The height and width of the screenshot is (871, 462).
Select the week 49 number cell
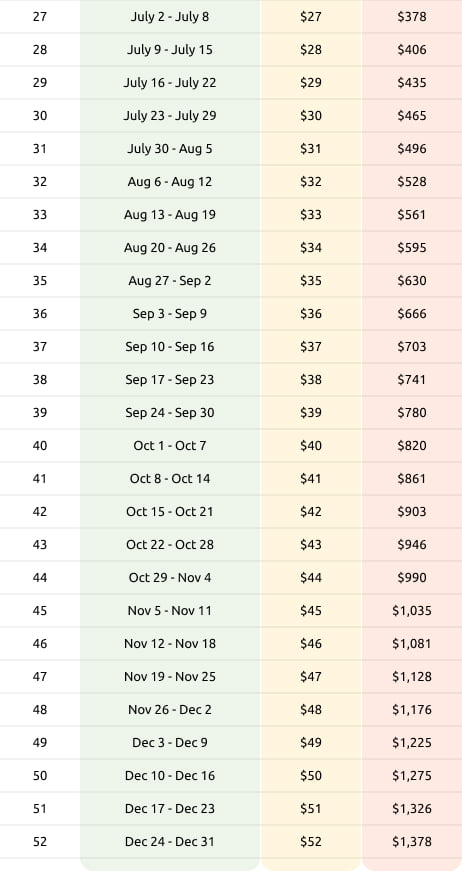(40, 743)
